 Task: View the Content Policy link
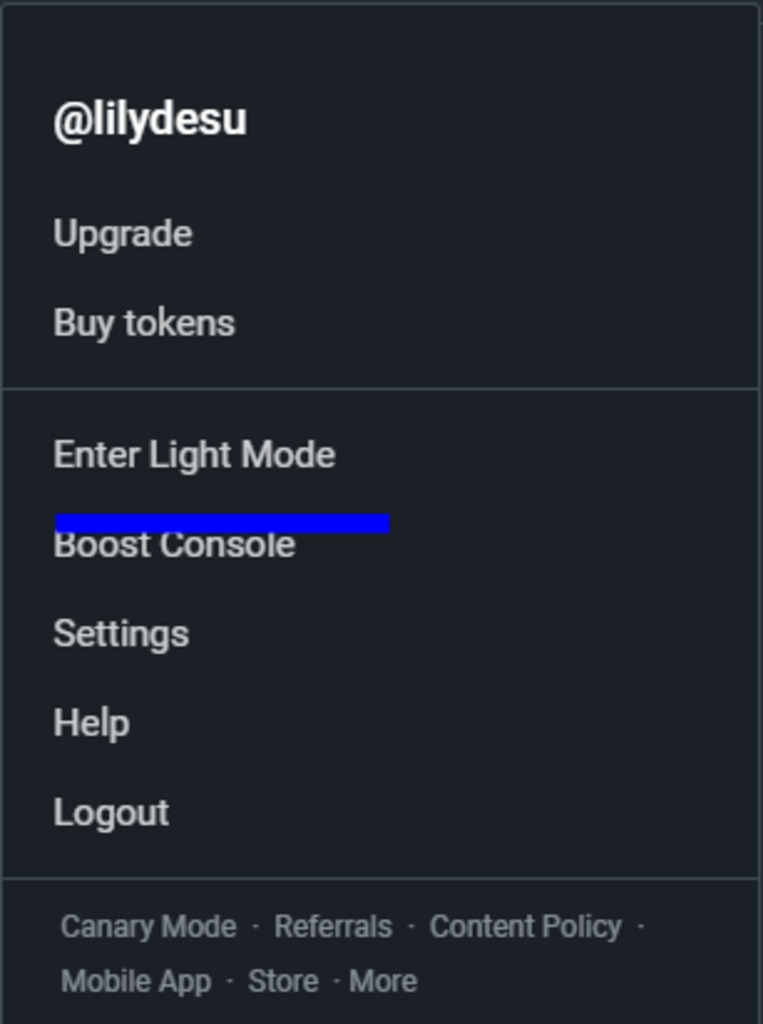click(525, 927)
